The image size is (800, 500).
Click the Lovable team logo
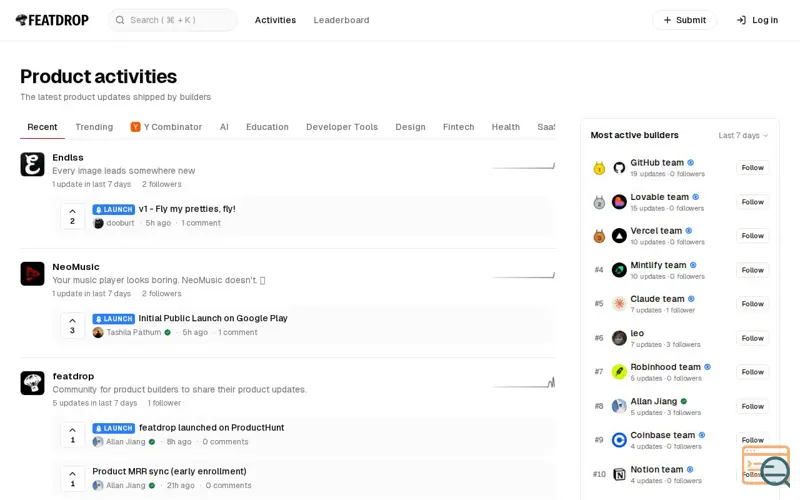coord(619,202)
